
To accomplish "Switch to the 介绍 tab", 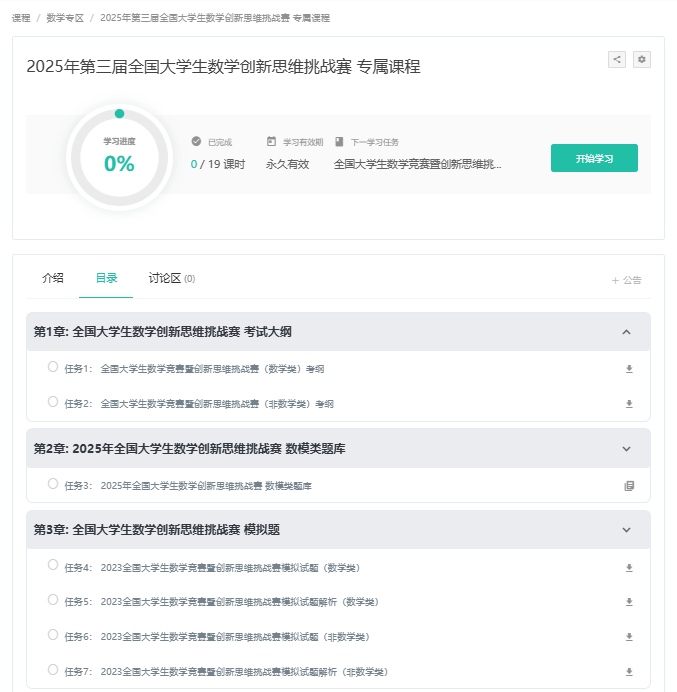I will tap(53, 279).
